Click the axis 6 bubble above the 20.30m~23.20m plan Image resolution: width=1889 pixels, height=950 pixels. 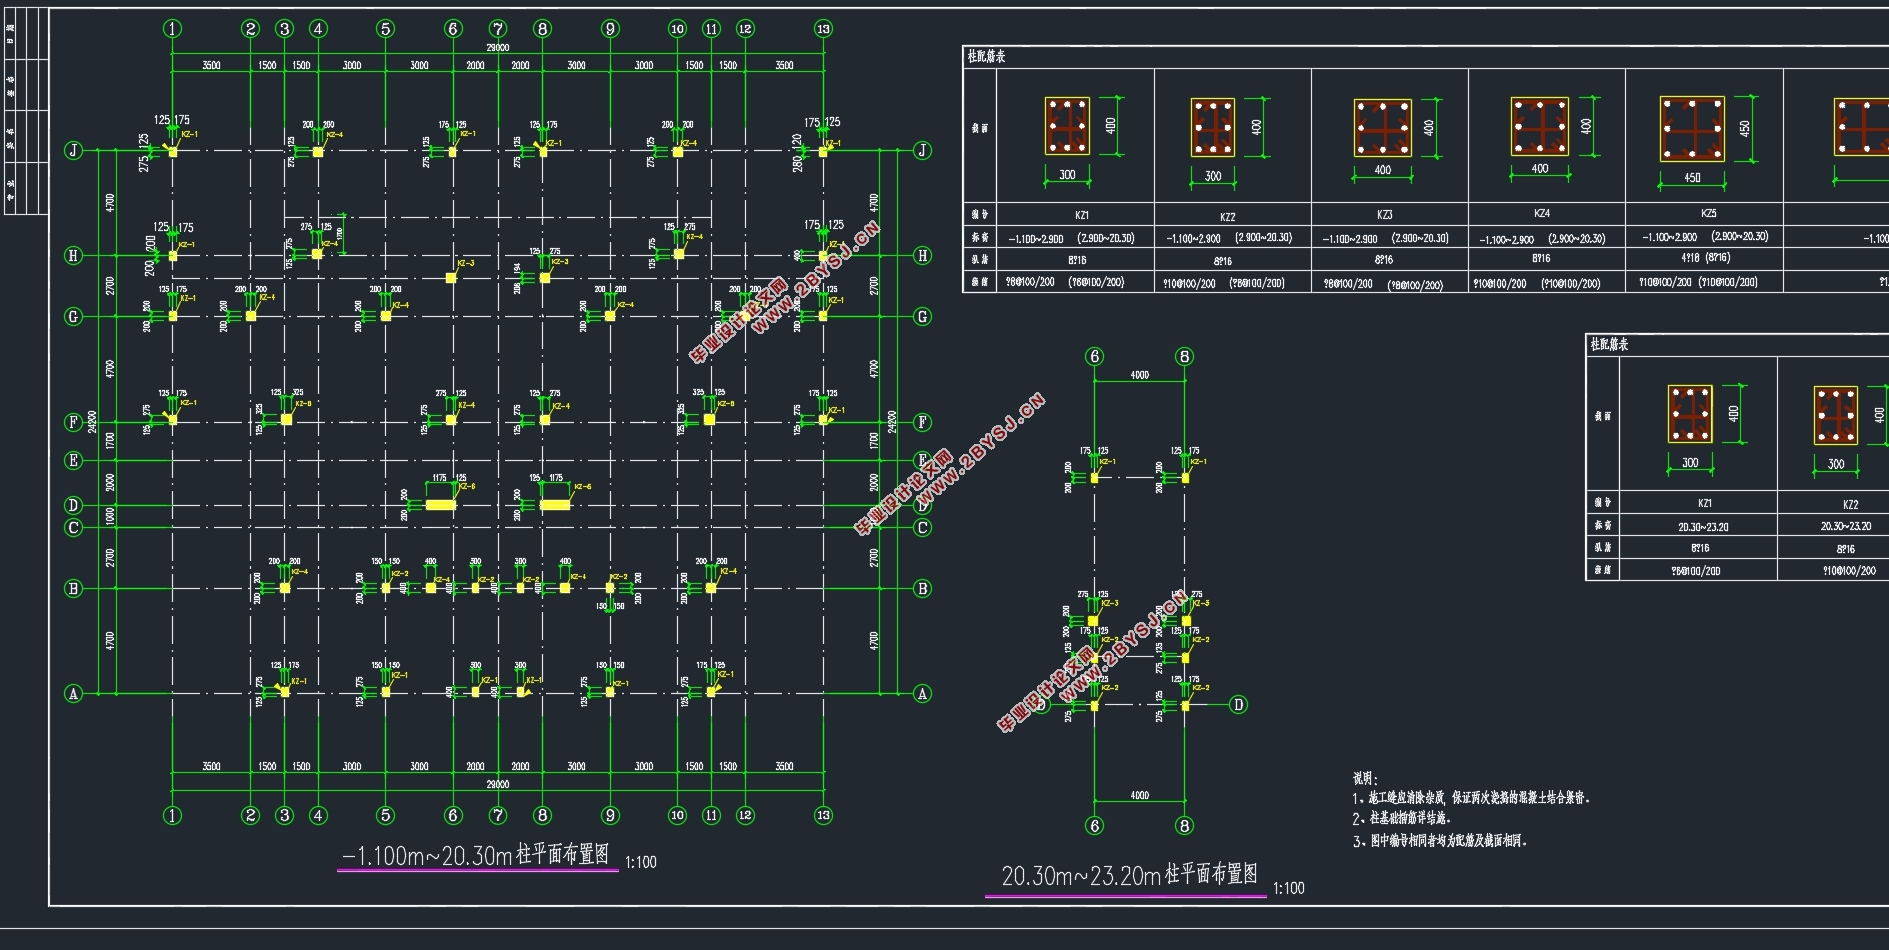pos(1095,357)
